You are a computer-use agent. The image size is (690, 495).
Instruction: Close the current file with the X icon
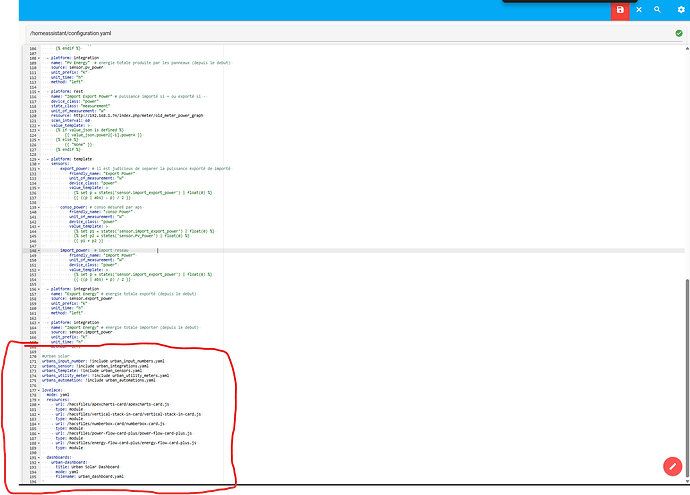(x=639, y=9)
